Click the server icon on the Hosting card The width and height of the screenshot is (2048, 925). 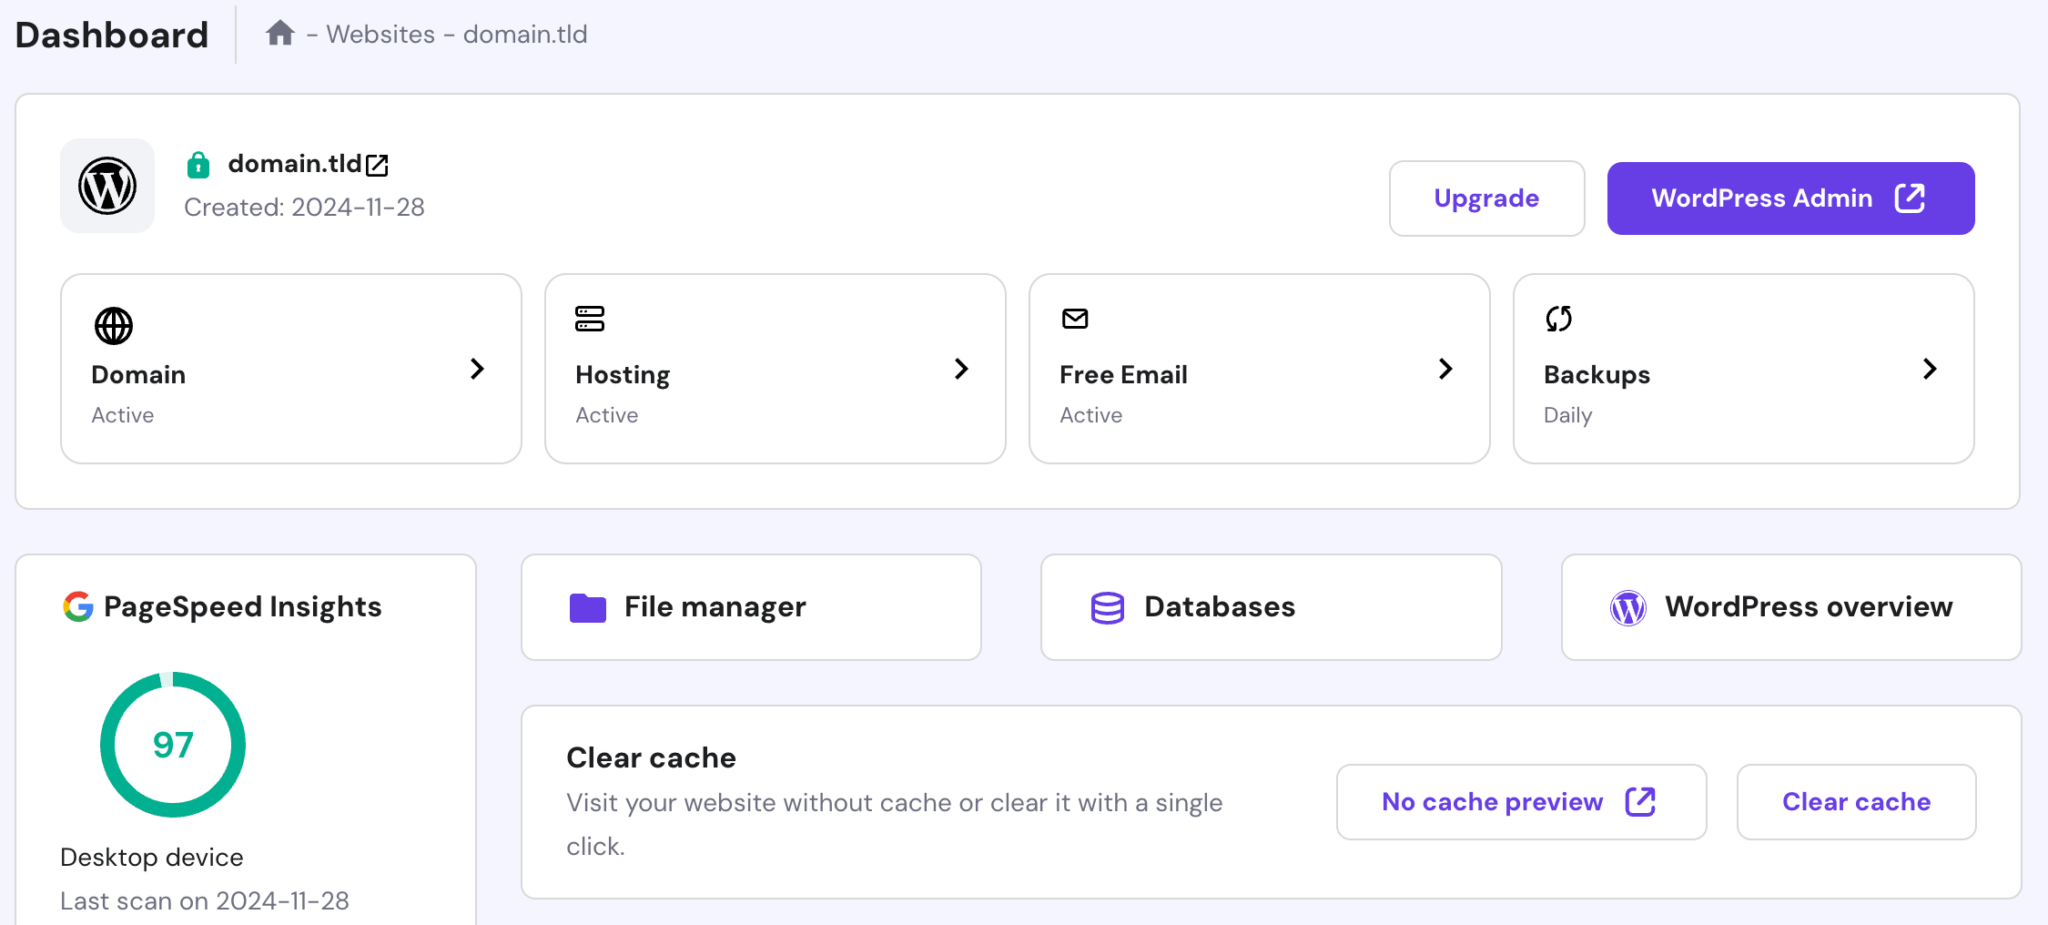click(x=589, y=319)
